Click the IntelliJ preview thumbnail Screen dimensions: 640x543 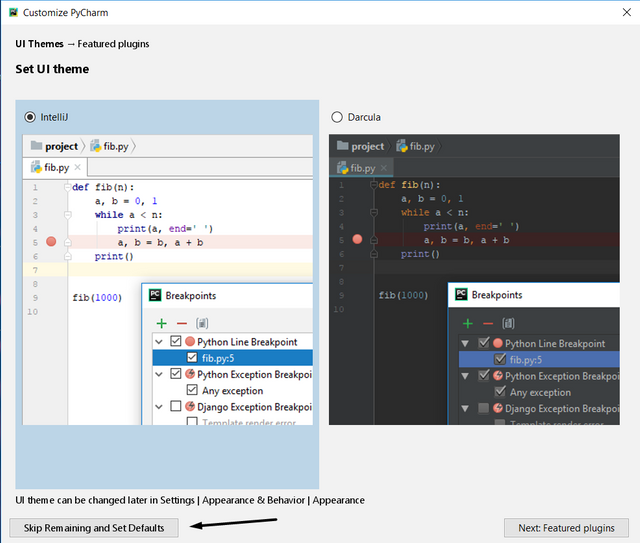168,280
